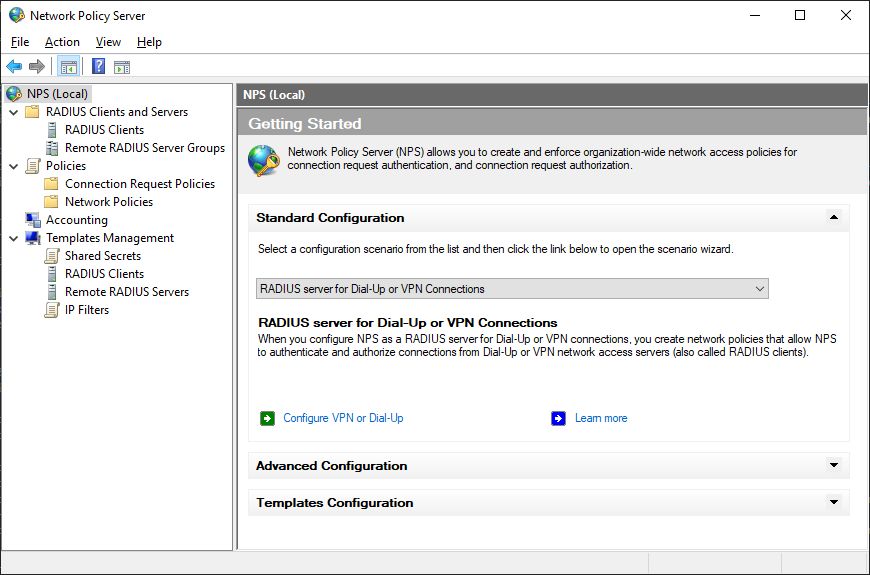Screen dimensions: 870x575
Task: Collapse the Policies tree node
Action: pos(13,166)
